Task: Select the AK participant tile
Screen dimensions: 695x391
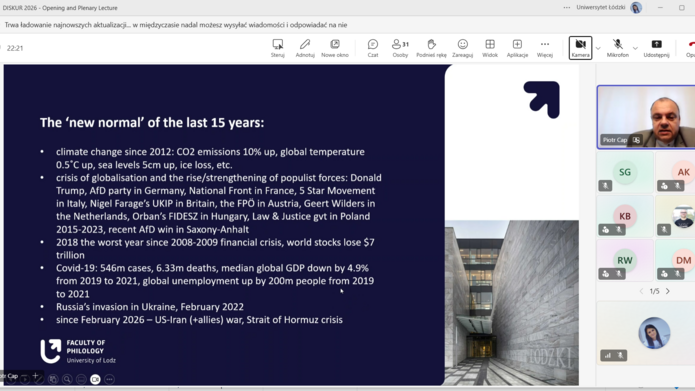Action: pyautogui.click(x=675, y=172)
